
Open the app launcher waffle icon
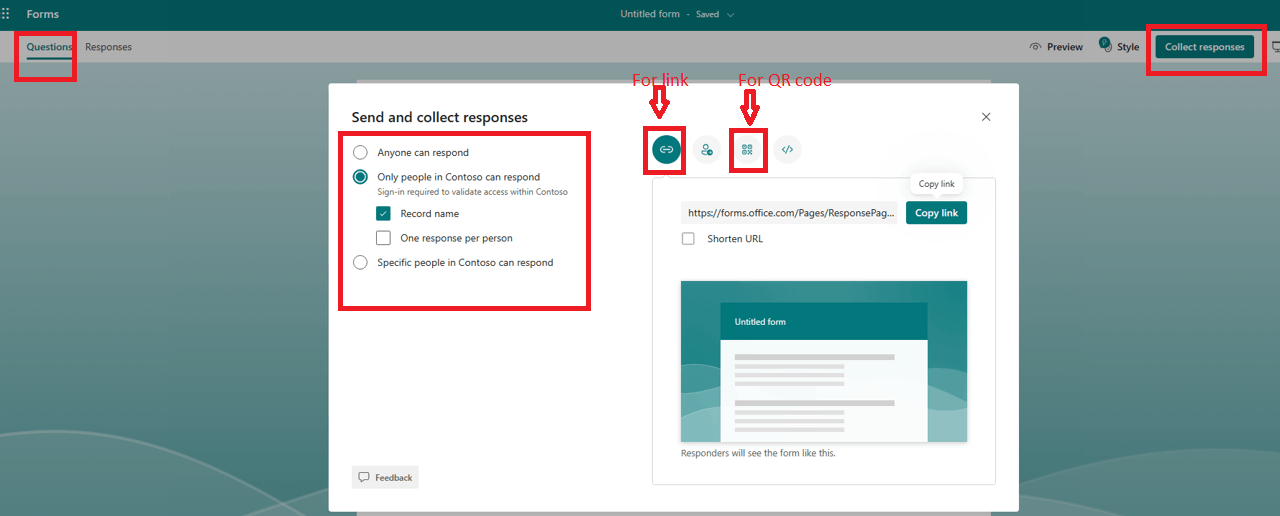click(x=6, y=14)
